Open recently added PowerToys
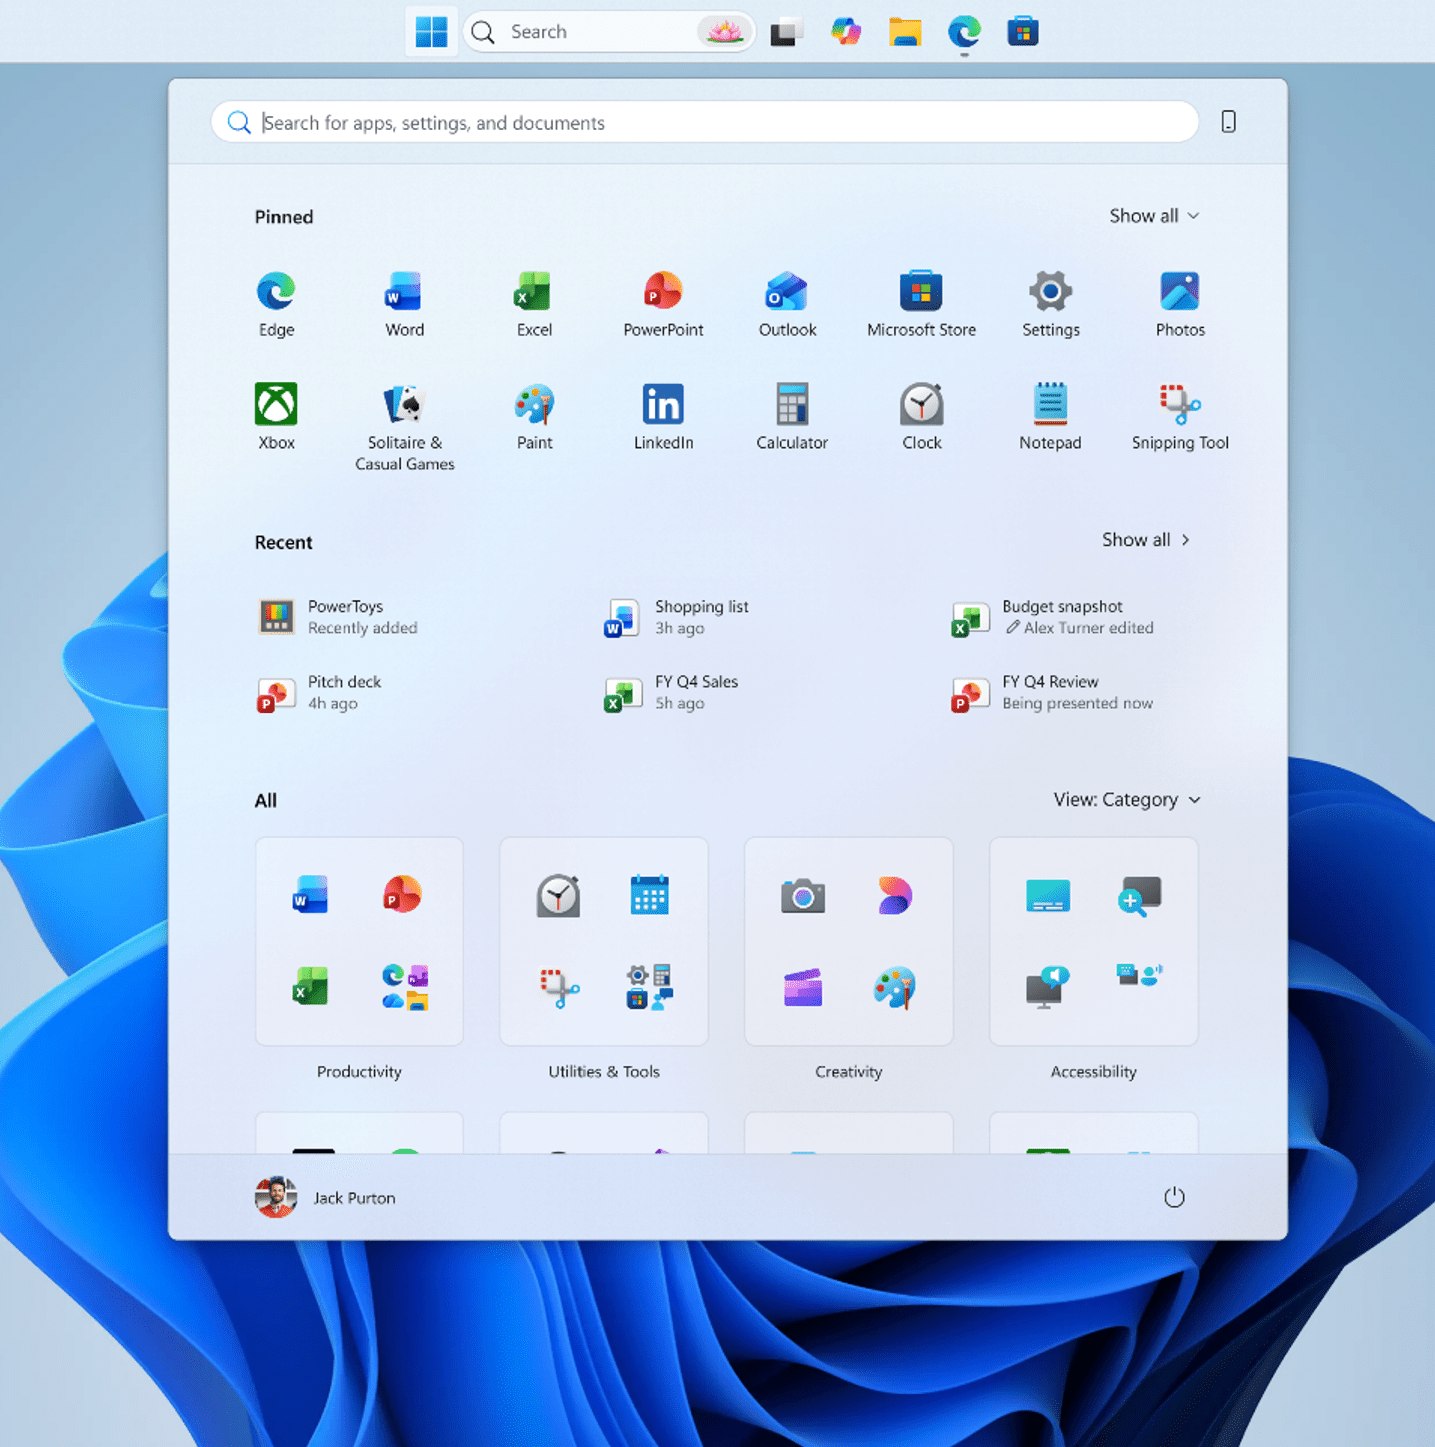 [x=337, y=617]
